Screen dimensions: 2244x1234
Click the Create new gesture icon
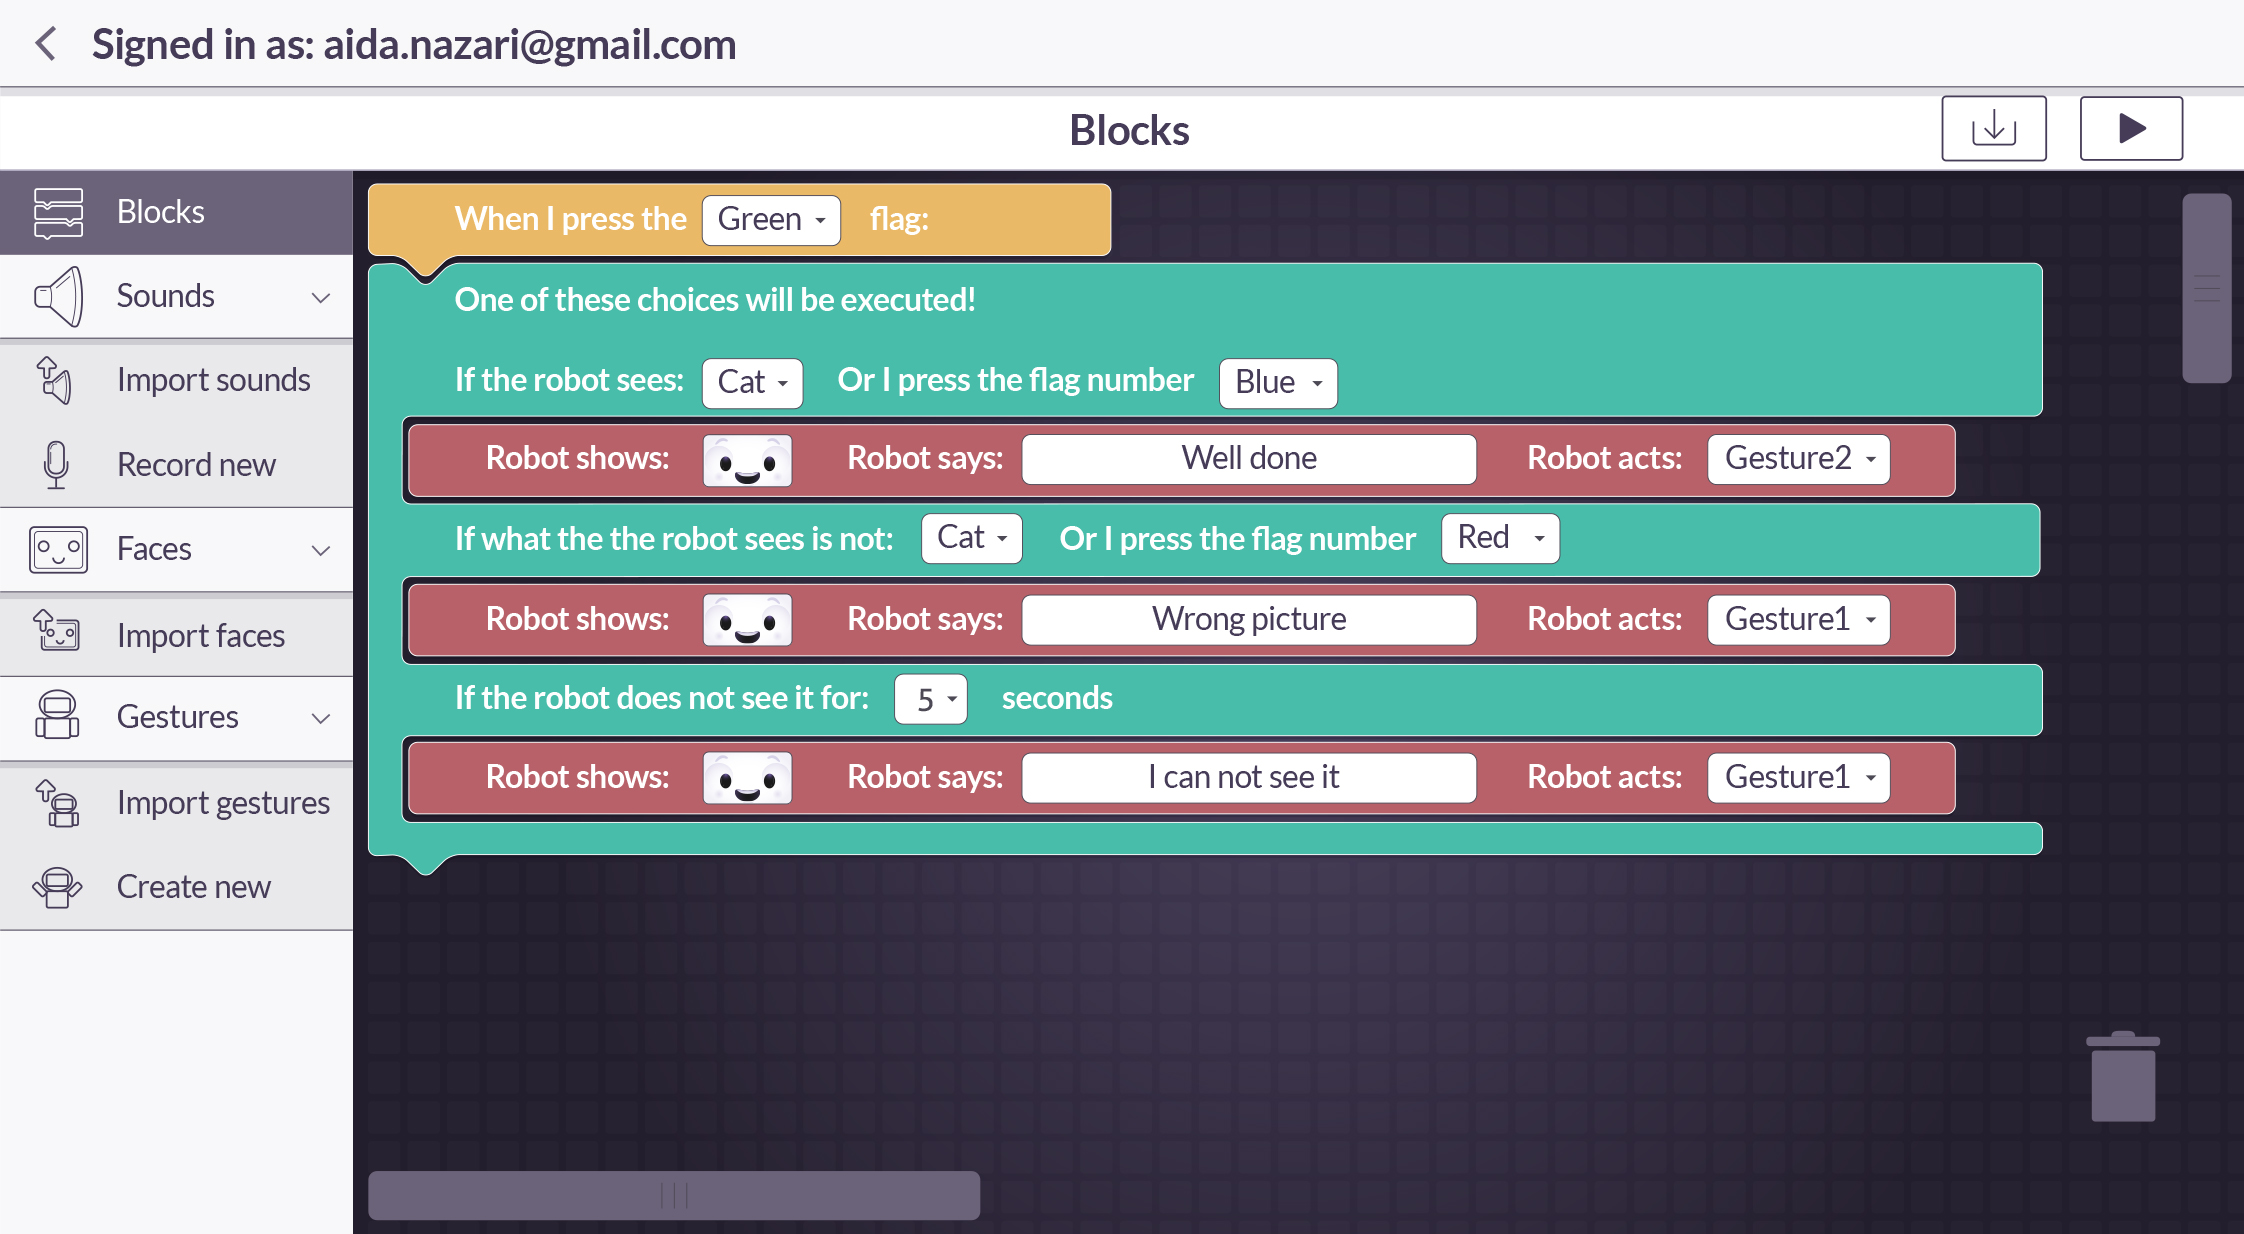tap(56, 887)
